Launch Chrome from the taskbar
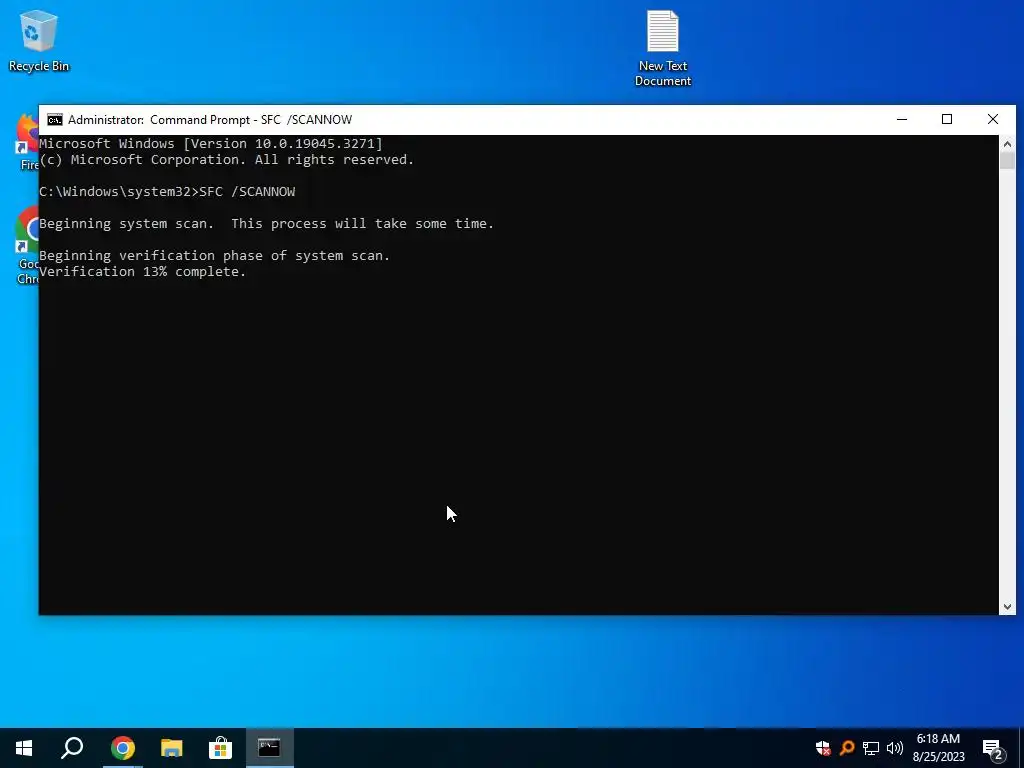This screenshot has width=1024, height=768. 122,748
